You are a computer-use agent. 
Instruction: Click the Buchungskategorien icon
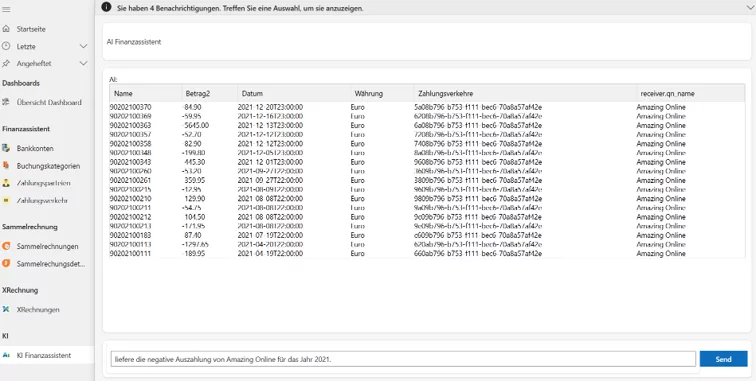(x=6, y=165)
